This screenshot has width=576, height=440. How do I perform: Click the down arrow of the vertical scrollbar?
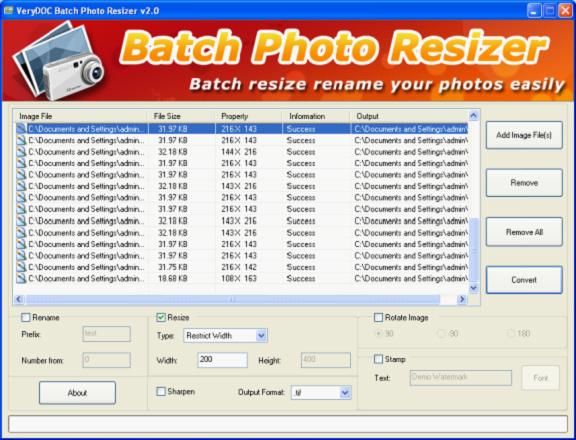pos(474,288)
